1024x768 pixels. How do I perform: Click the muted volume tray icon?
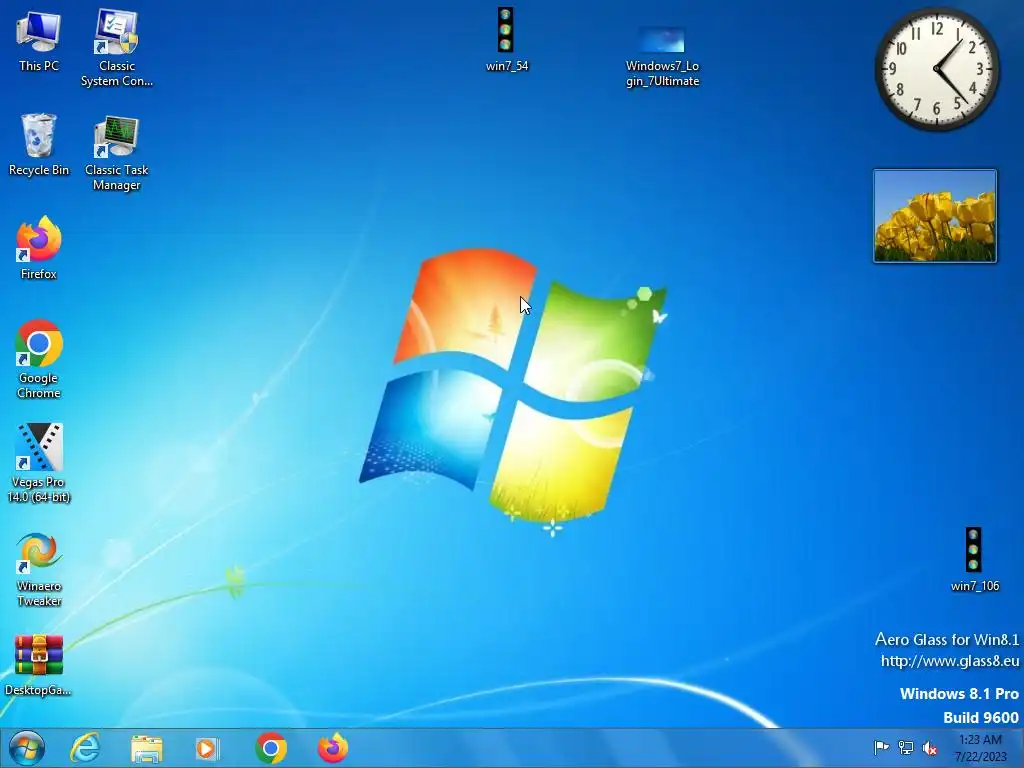930,747
